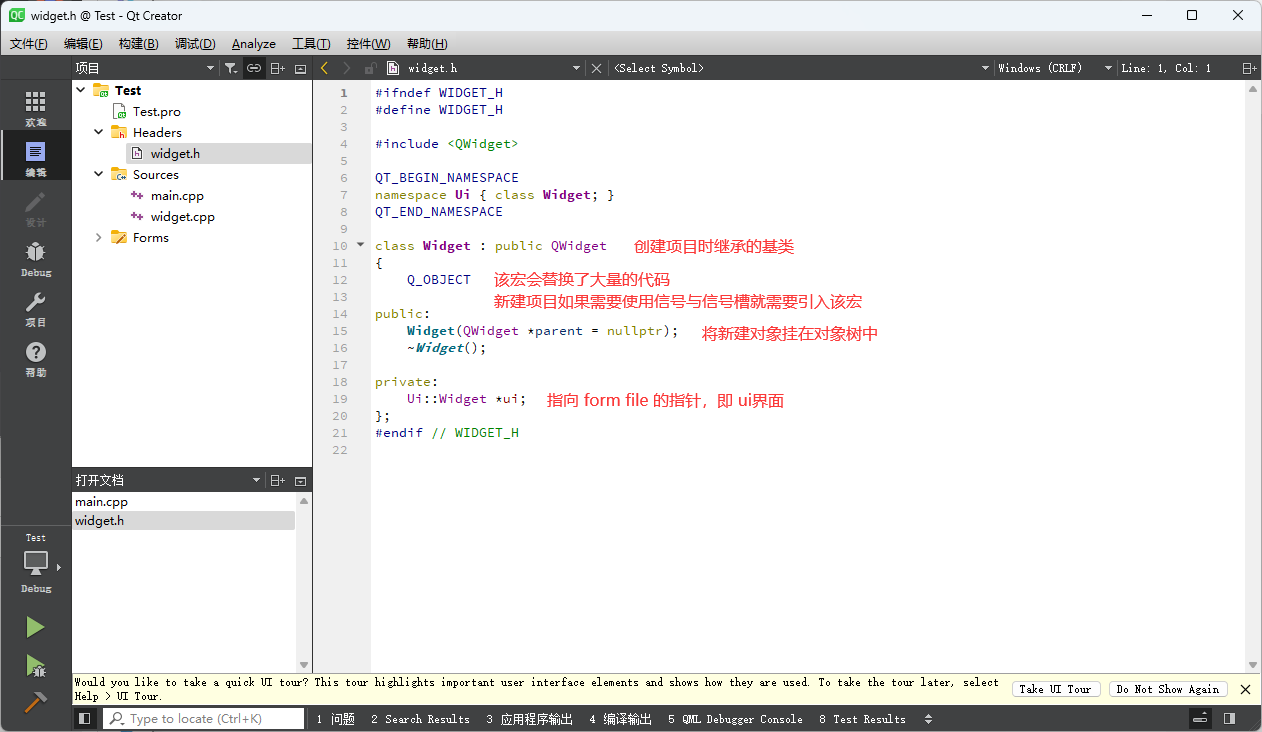The width and height of the screenshot is (1262, 732).
Task: Click Take UI Tour button
Action: 1056,689
